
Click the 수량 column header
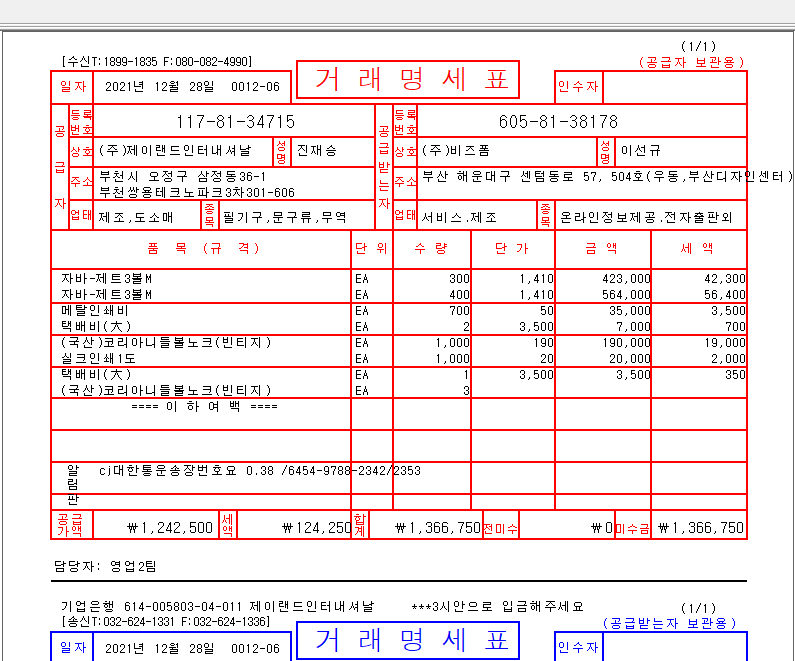click(x=432, y=248)
